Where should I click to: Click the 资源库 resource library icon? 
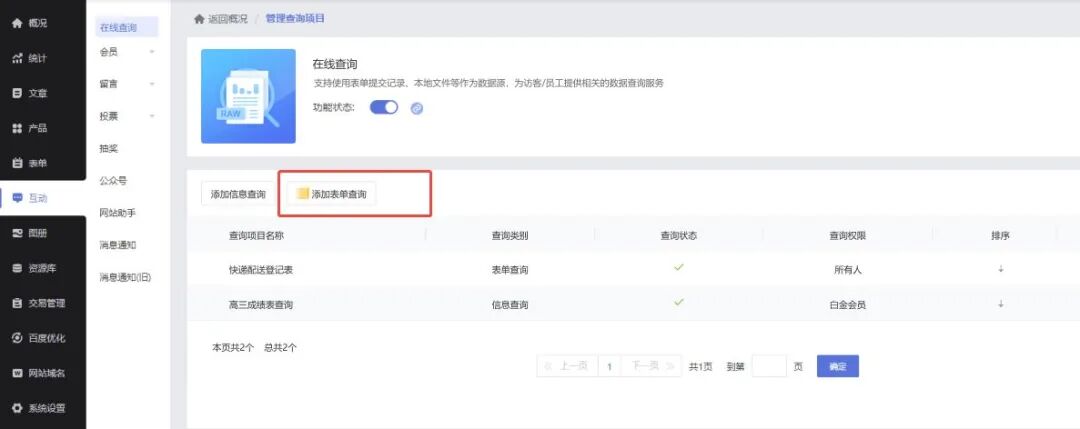[17, 269]
